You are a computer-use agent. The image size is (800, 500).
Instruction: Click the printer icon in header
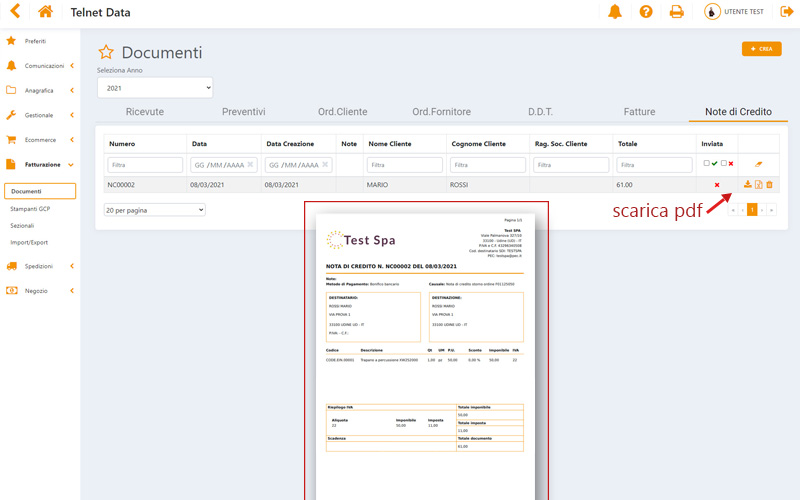point(677,12)
